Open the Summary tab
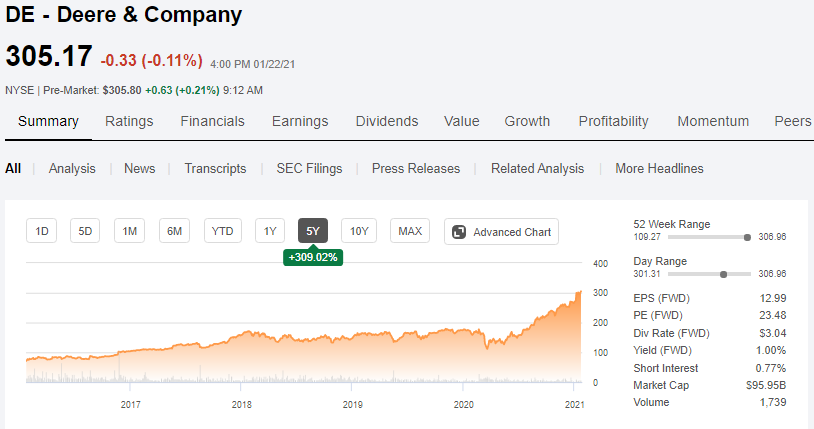 tap(48, 121)
